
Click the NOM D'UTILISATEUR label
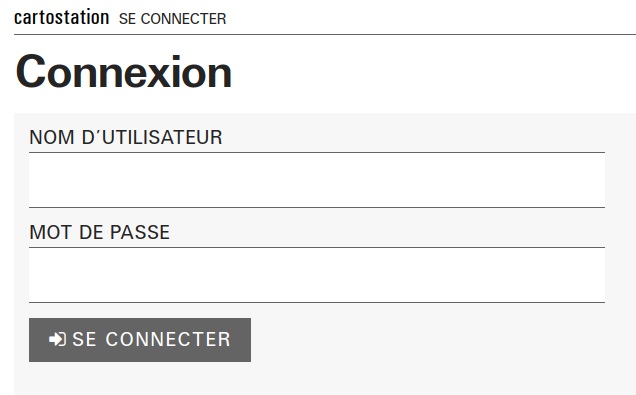point(126,137)
